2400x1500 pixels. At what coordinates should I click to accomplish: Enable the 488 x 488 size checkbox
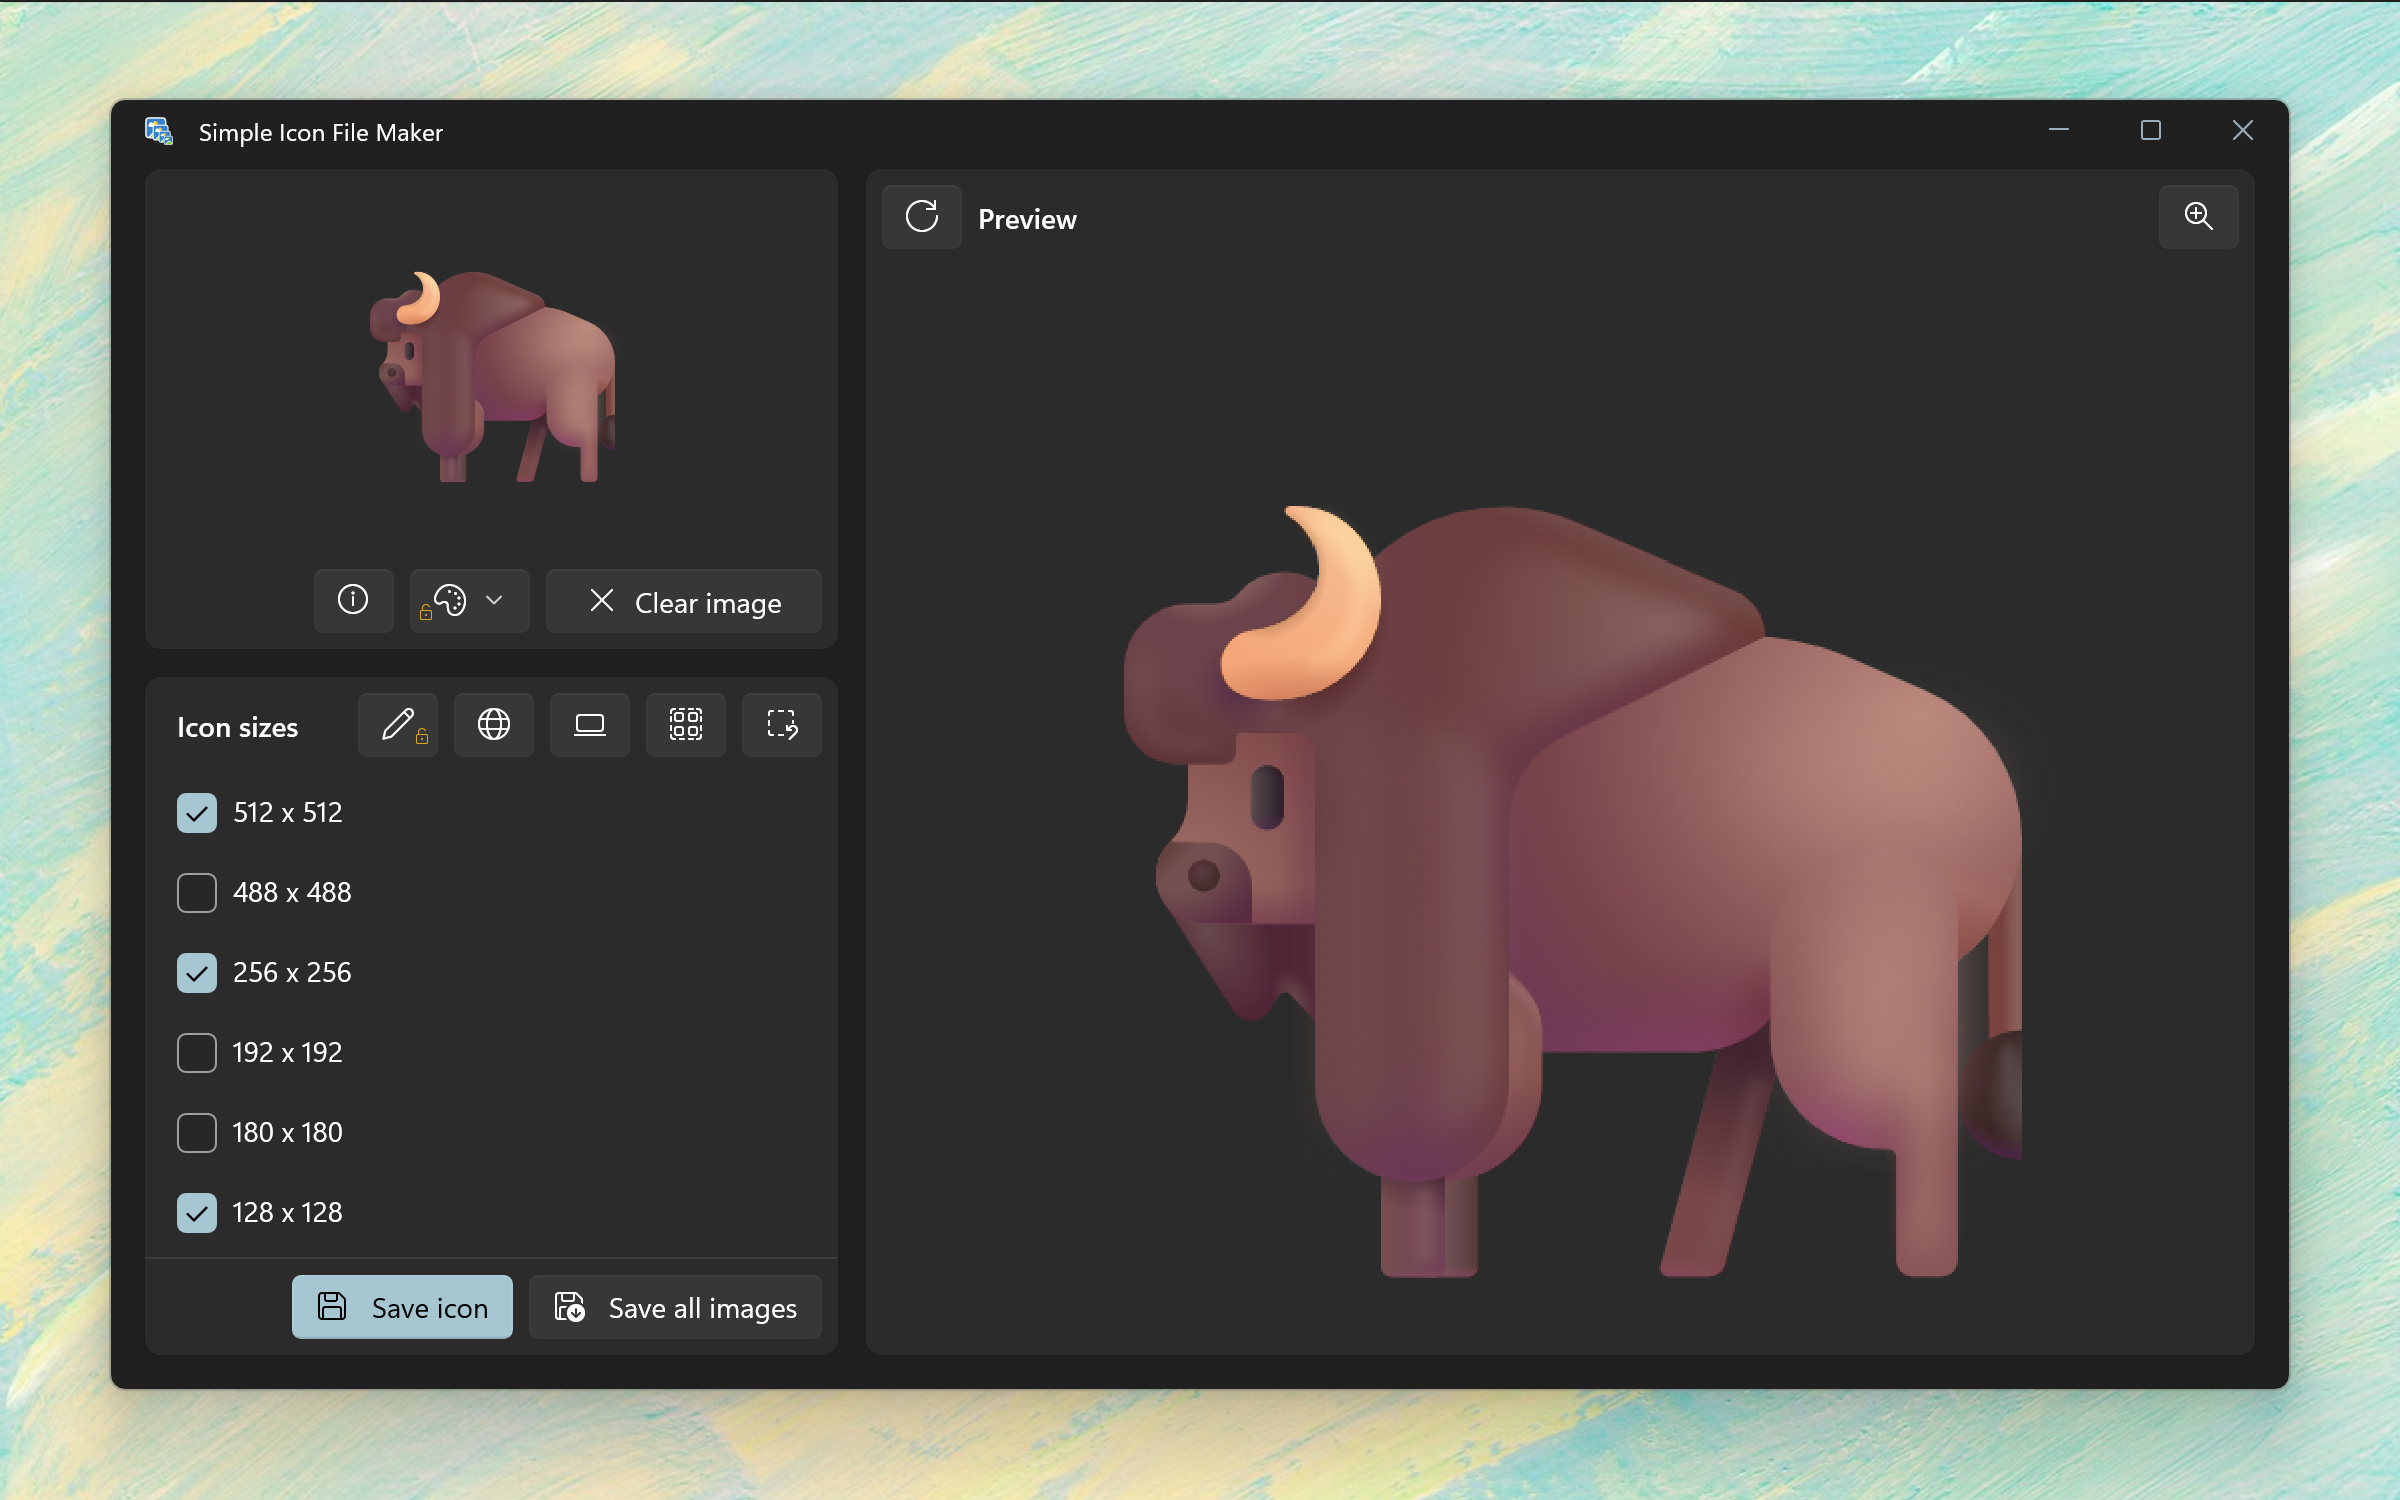pos(197,893)
